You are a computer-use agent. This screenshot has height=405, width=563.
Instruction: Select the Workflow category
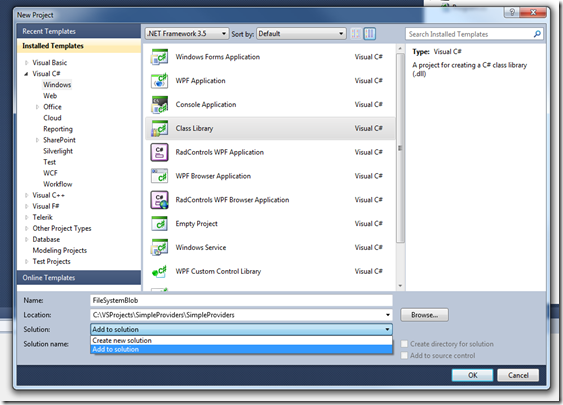(58, 184)
